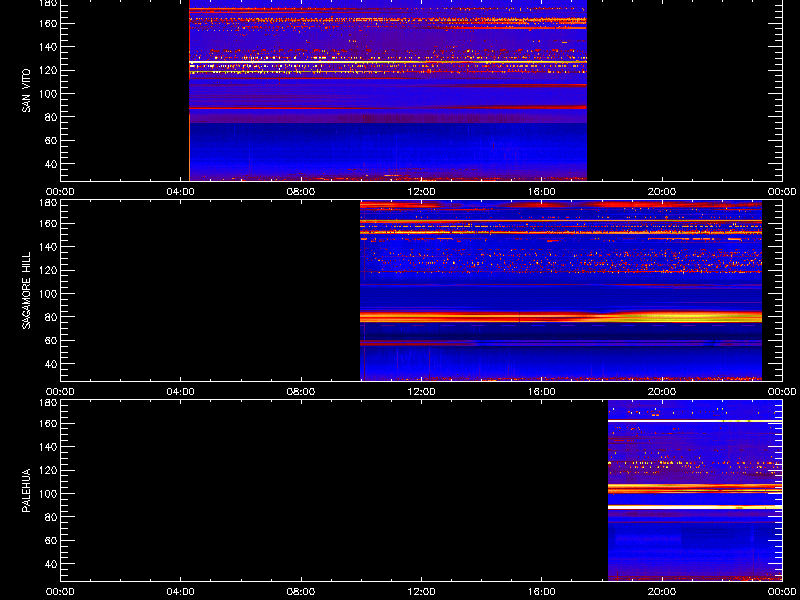Click 08:00 time label under San Vito plot

[x=301, y=192]
